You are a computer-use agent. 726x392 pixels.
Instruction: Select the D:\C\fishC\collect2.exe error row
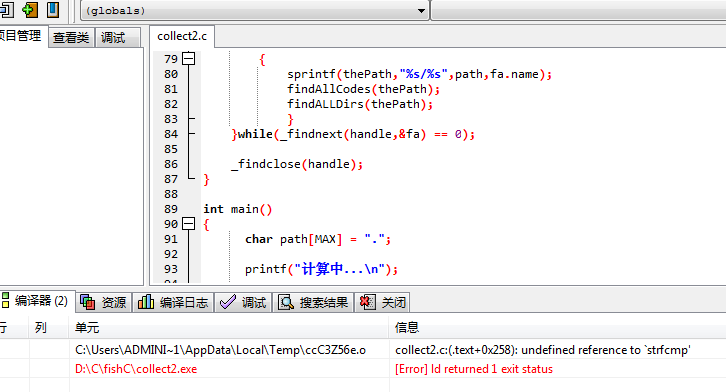point(136,369)
